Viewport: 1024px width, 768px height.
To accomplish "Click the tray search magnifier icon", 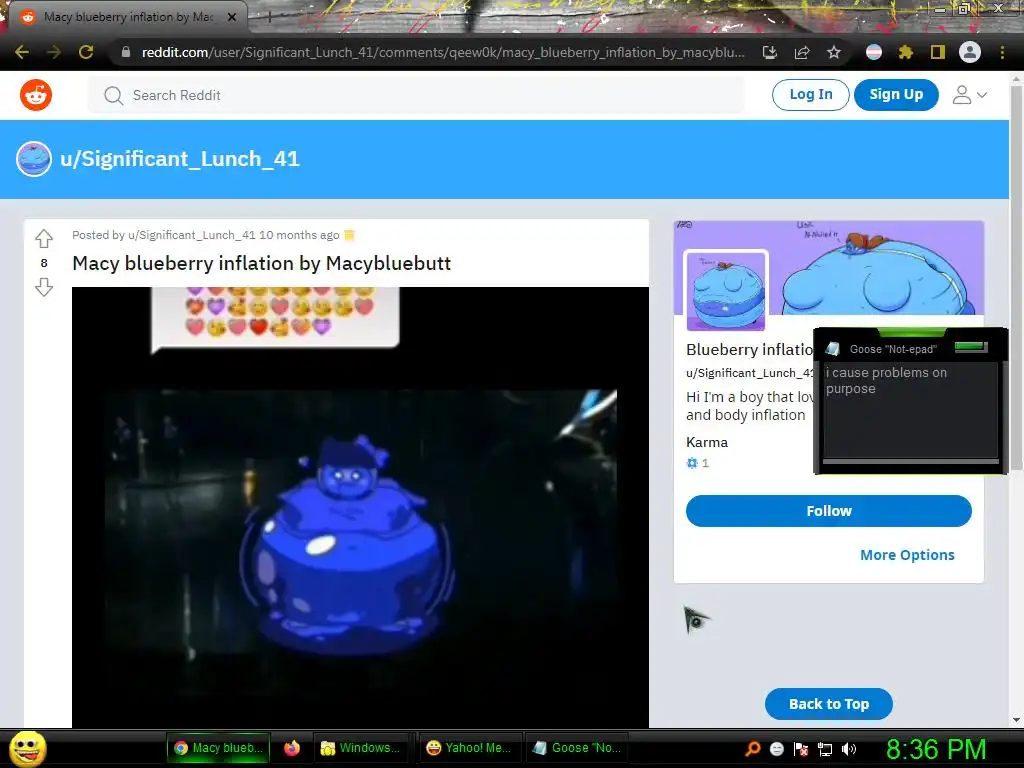I will click(x=753, y=748).
